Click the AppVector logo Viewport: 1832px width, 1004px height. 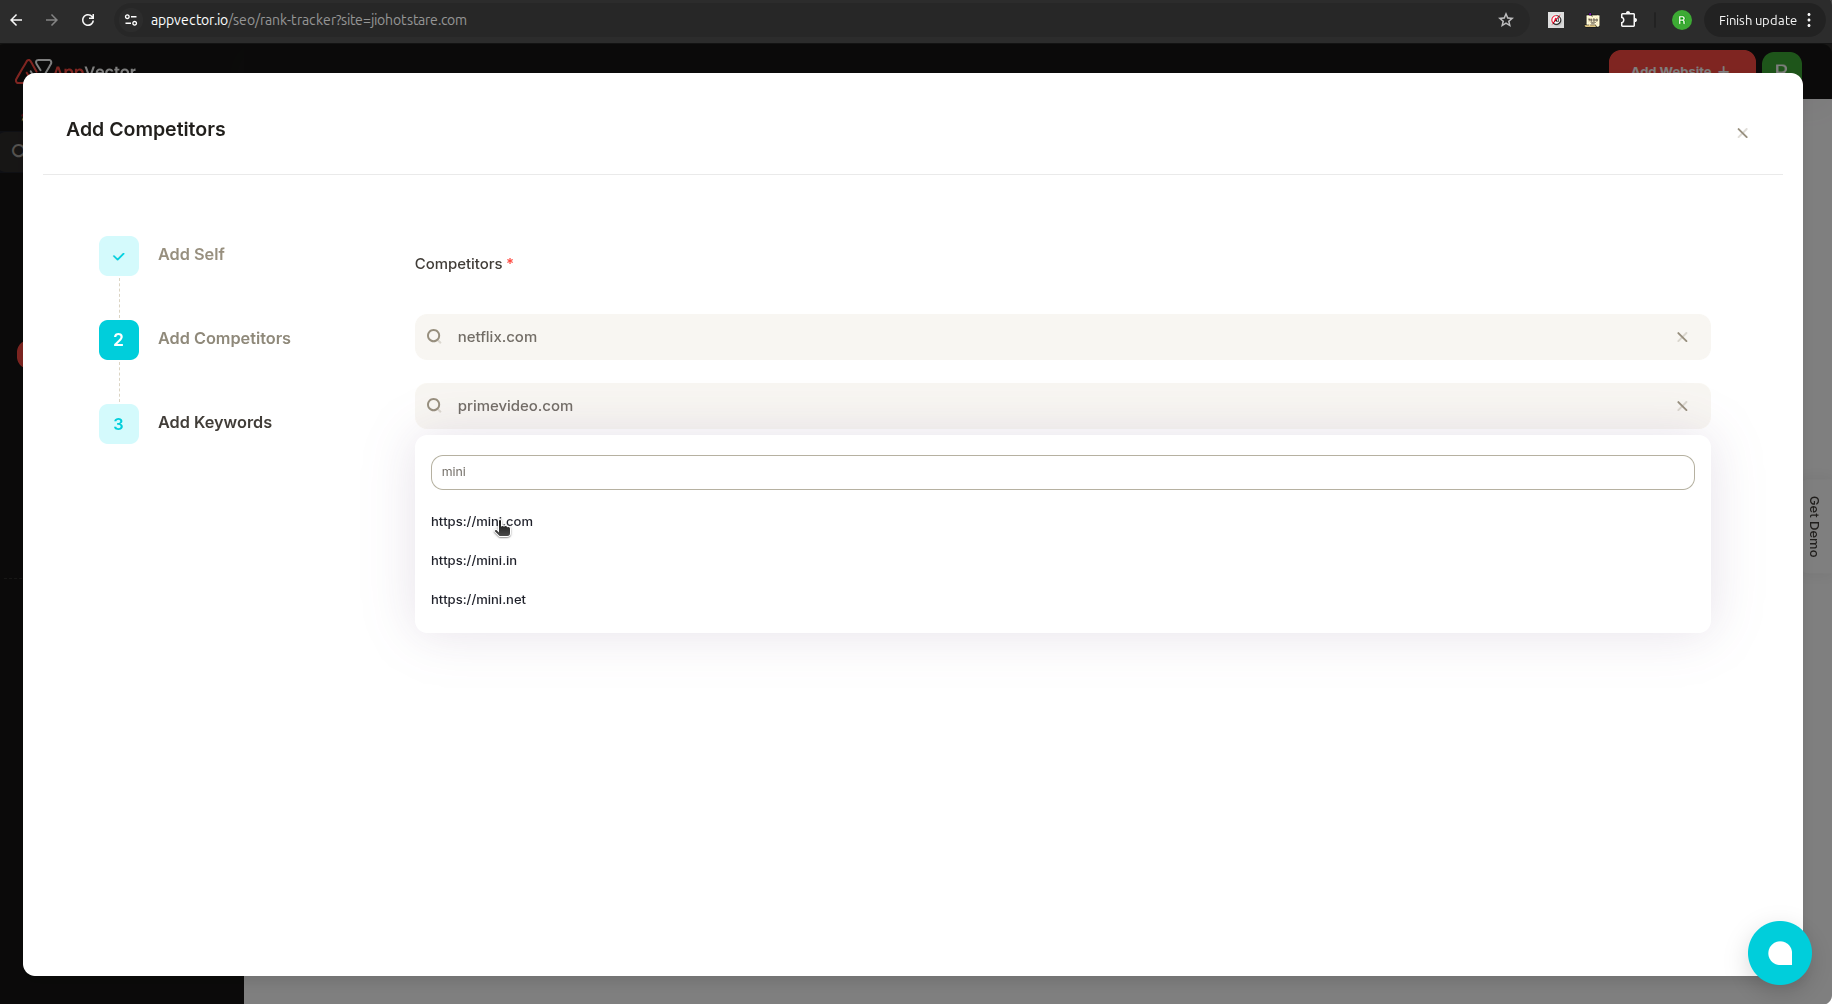[x=75, y=71]
